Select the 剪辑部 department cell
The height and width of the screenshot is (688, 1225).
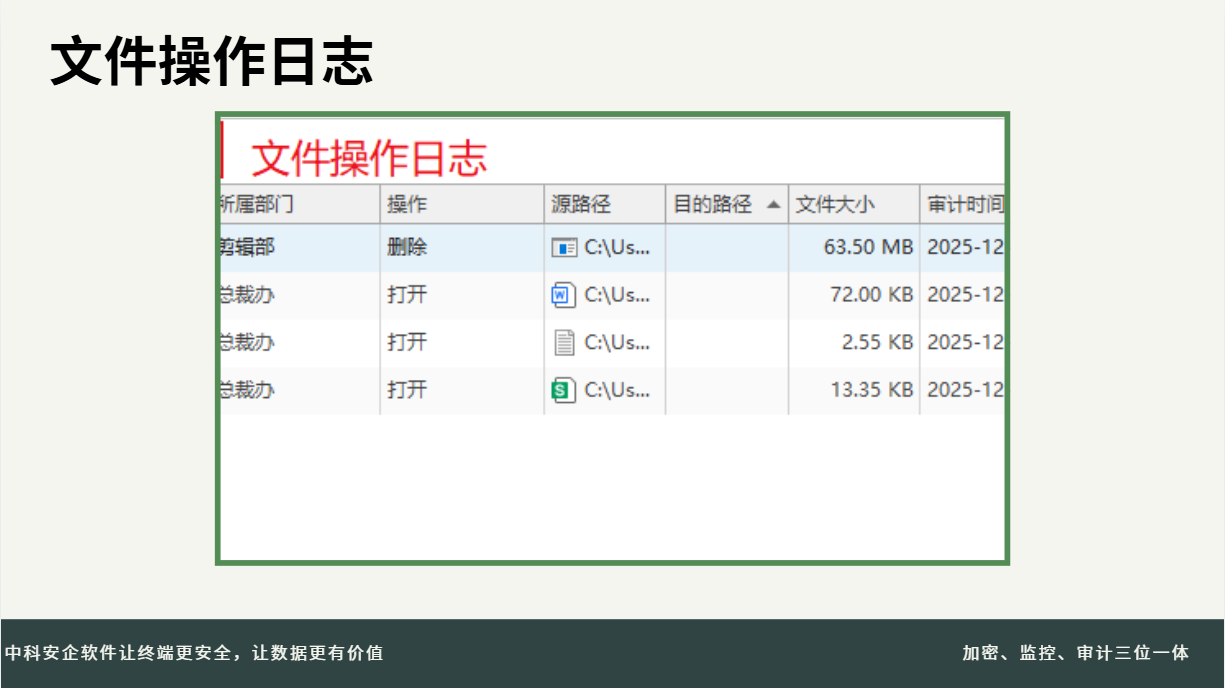point(247,248)
